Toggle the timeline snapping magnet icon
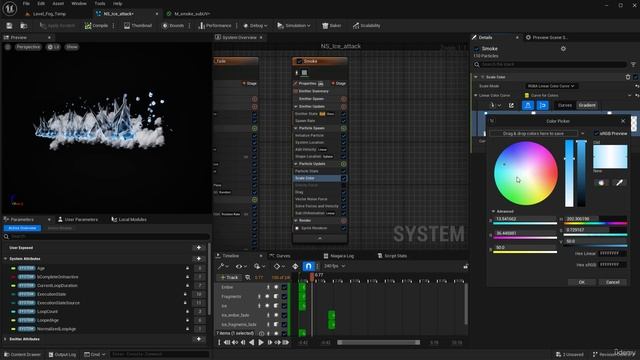This screenshot has width=640, height=360. tap(308, 266)
